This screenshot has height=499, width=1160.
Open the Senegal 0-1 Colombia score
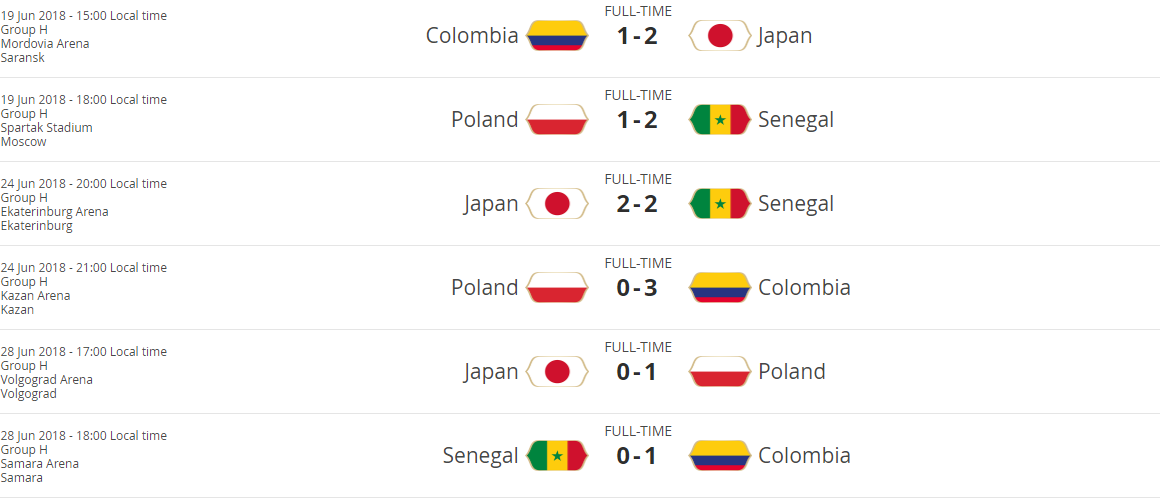pos(638,457)
